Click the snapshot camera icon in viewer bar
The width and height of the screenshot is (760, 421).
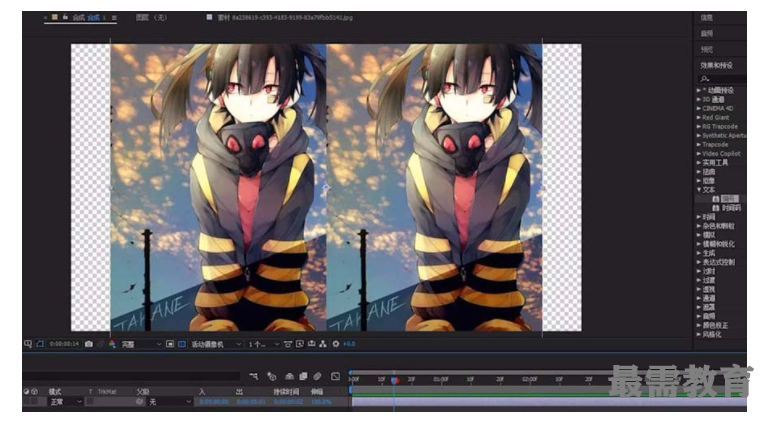[89, 344]
